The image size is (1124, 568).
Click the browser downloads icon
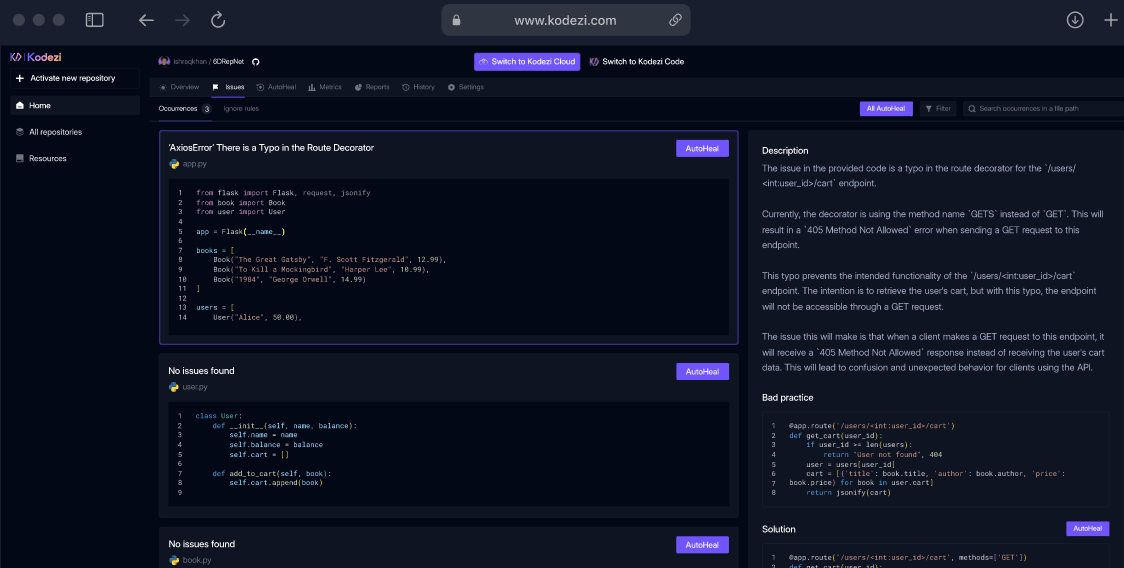click(1075, 20)
